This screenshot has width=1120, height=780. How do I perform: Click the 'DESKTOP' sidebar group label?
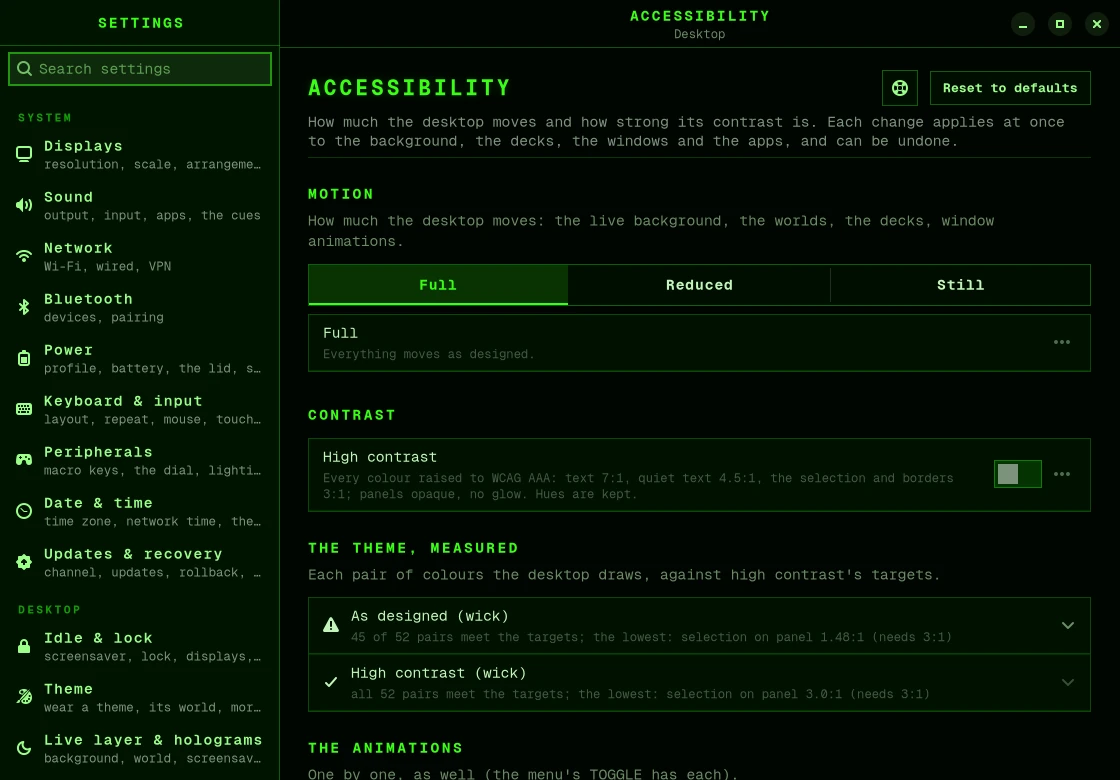tap(49, 610)
